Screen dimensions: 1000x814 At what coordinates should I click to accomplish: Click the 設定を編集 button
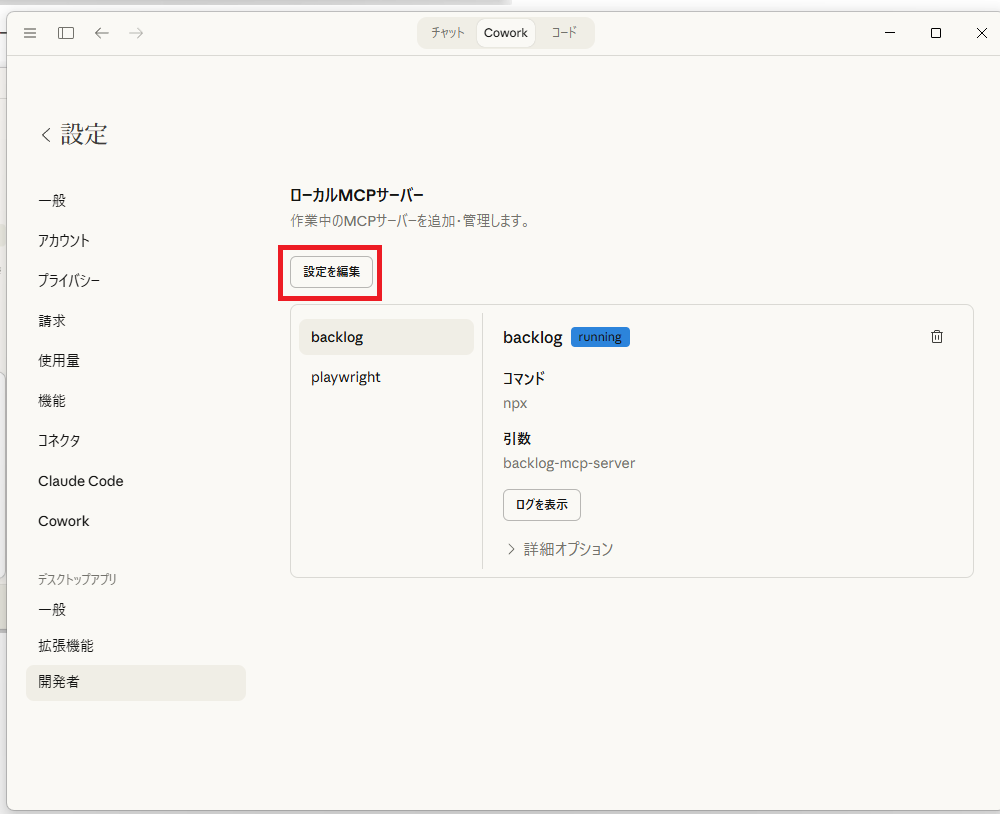point(330,271)
